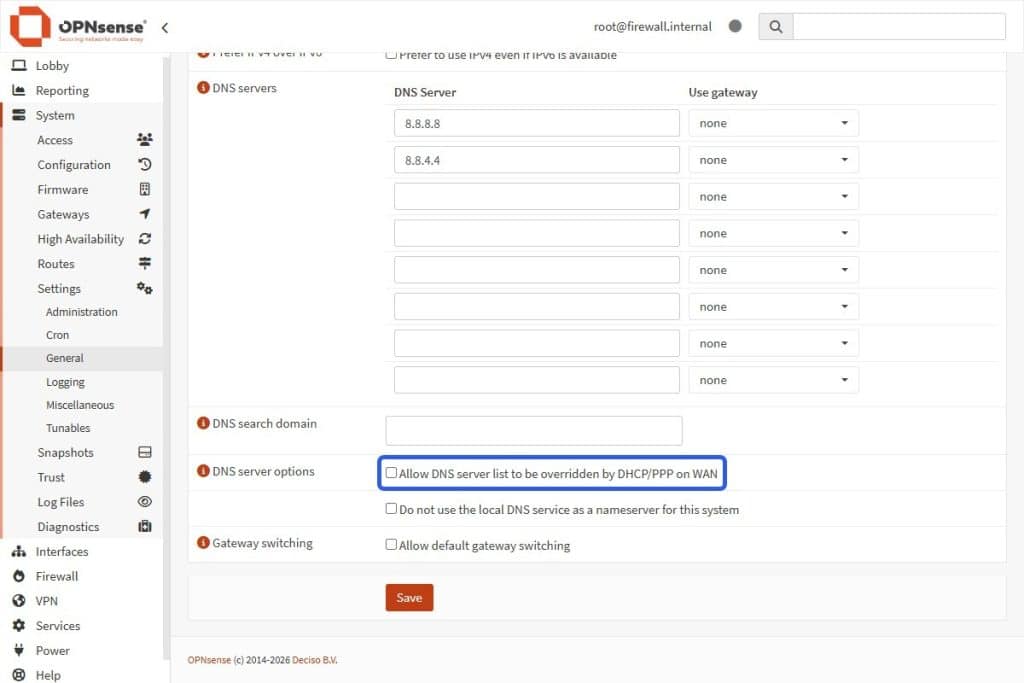Click the Firmware icon
The height and width of the screenshot is (683, 1024).
pos(145,189)
